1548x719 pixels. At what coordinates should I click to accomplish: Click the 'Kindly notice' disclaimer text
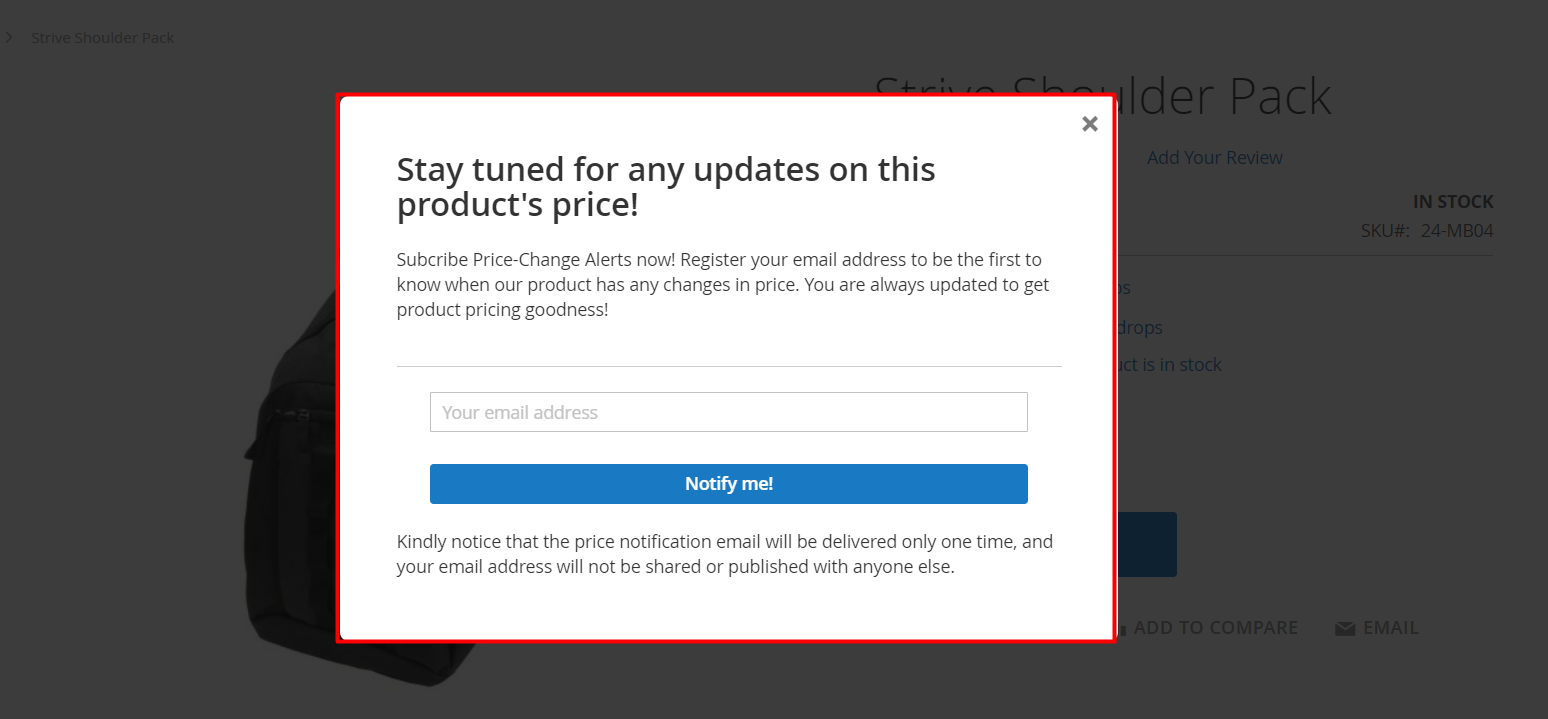tap(724, 554)
